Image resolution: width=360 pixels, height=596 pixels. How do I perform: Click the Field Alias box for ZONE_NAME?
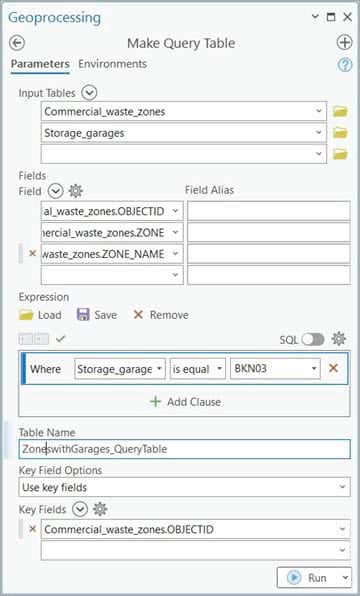[268, 254]
